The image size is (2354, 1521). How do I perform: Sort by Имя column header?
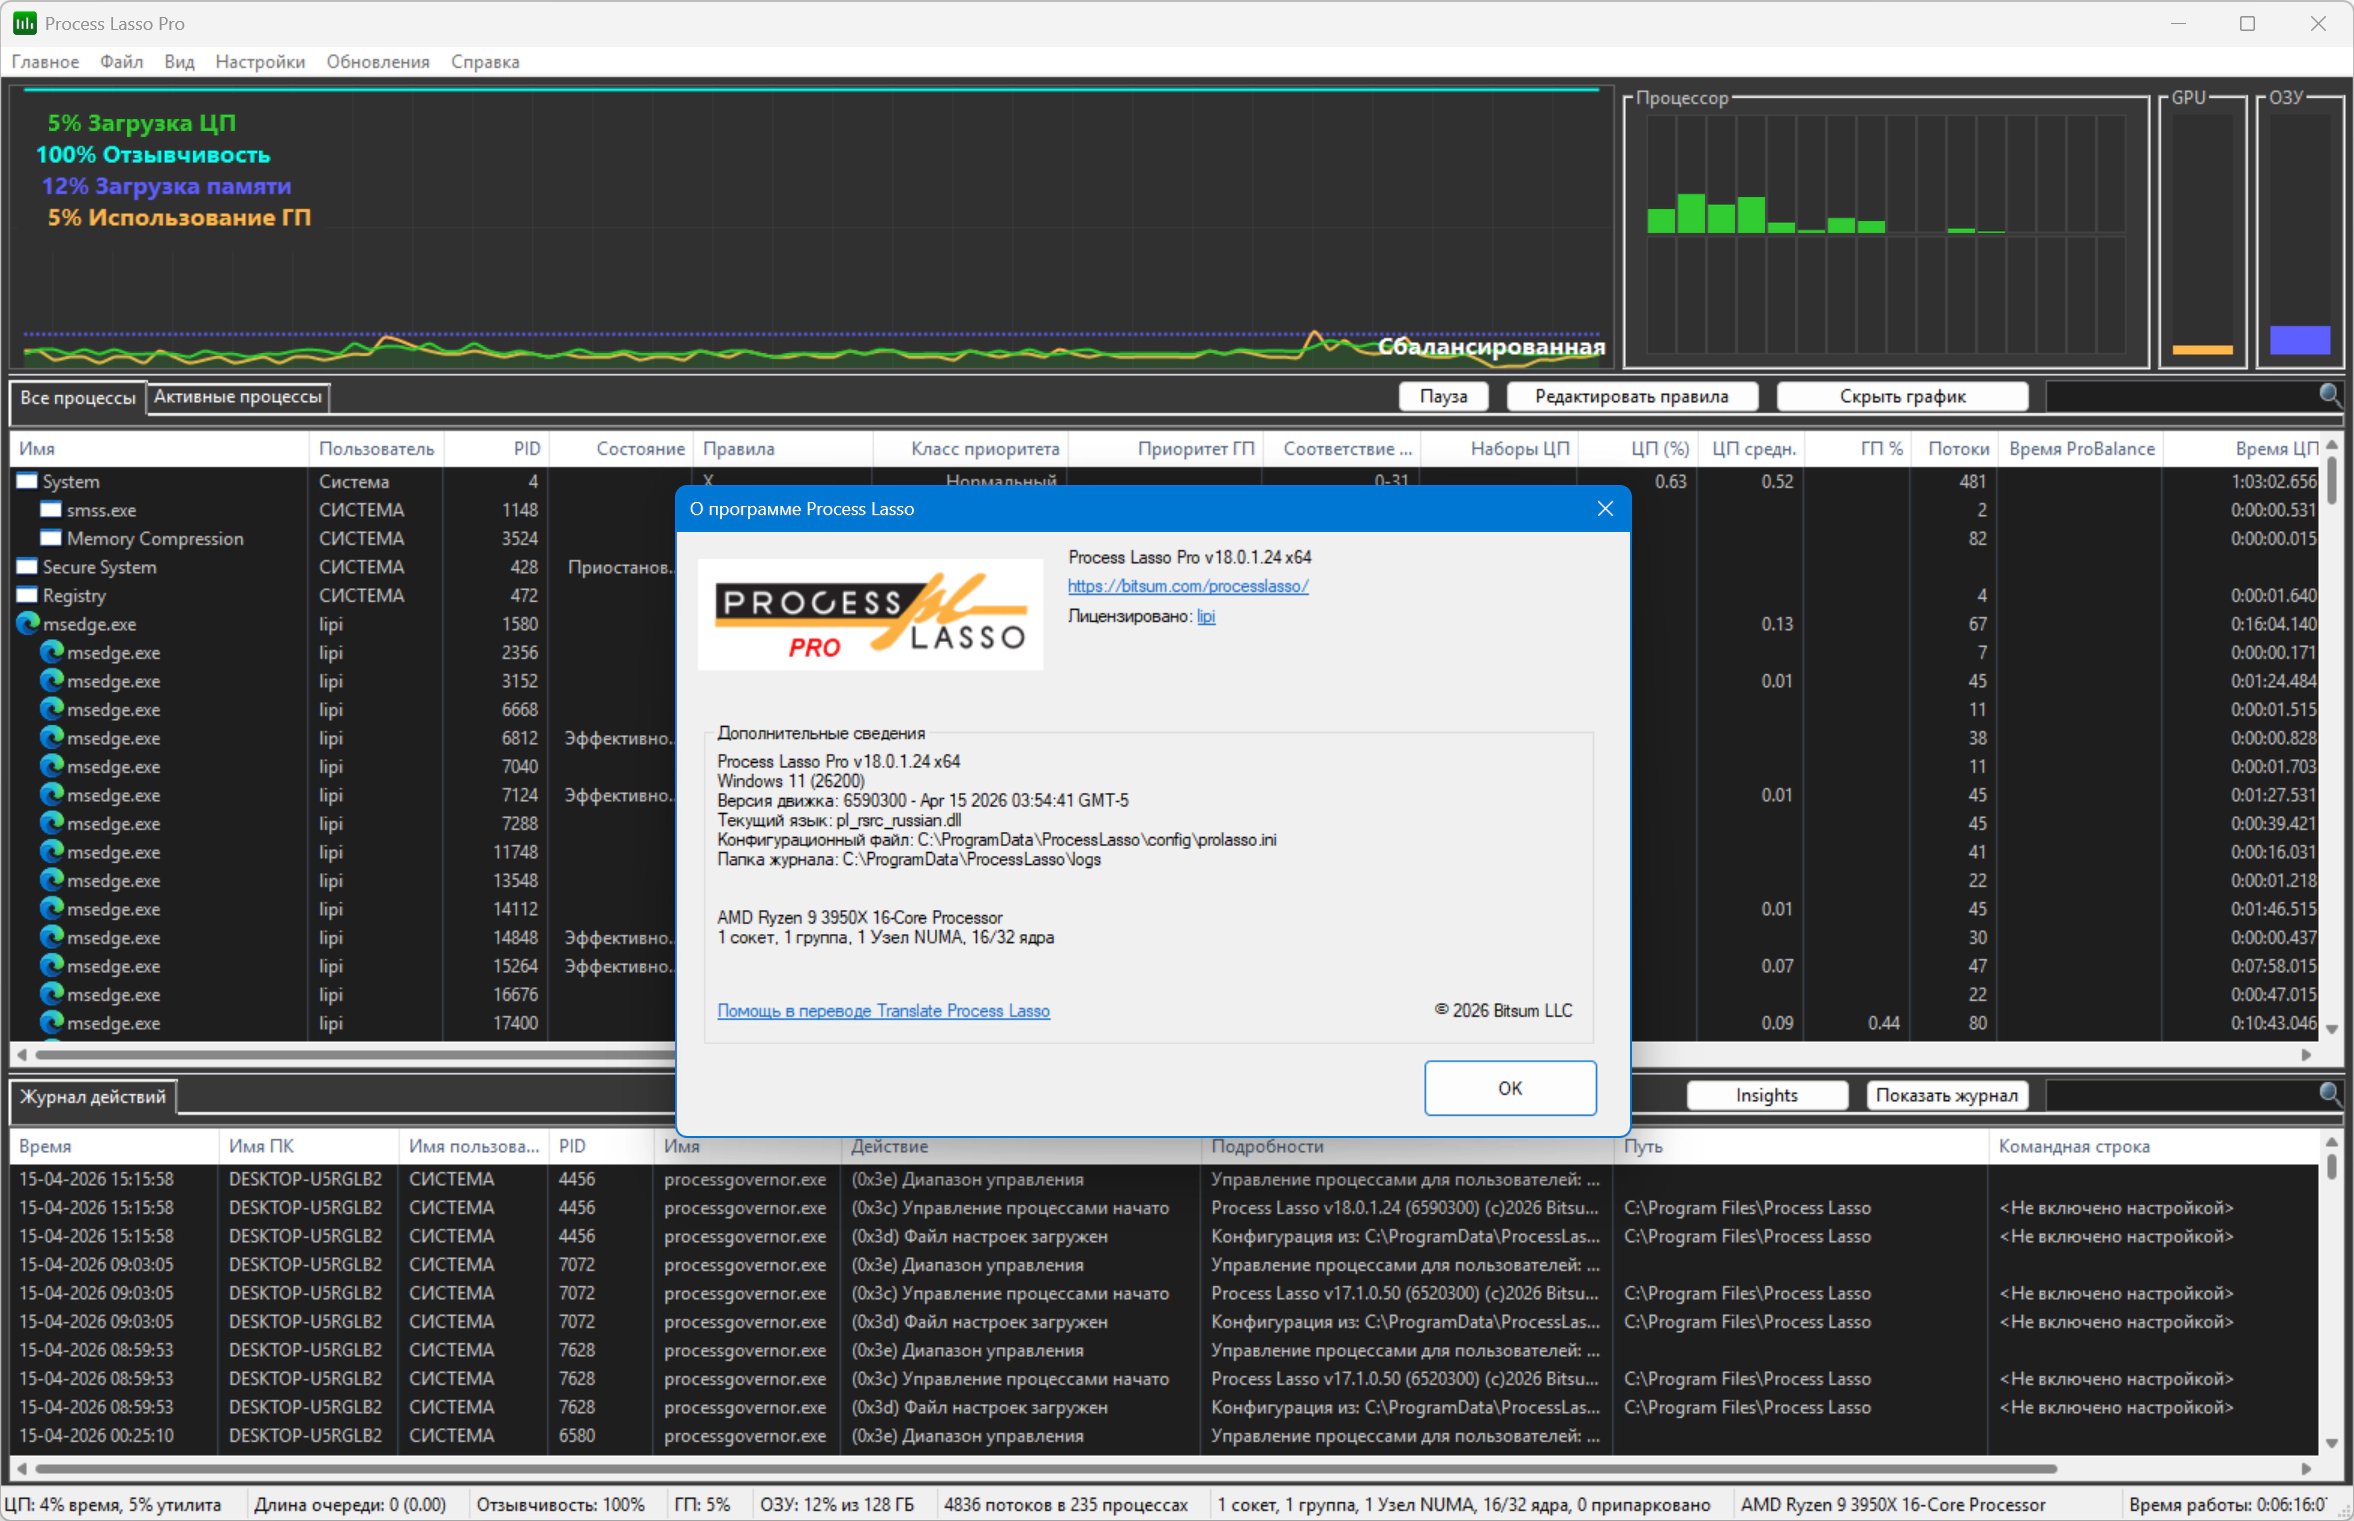[x=37, y=449]
